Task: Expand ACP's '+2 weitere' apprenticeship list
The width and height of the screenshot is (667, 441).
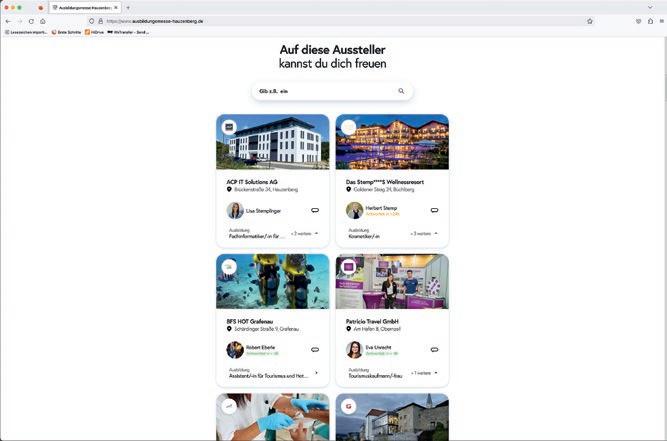Action: pos(305,233)
